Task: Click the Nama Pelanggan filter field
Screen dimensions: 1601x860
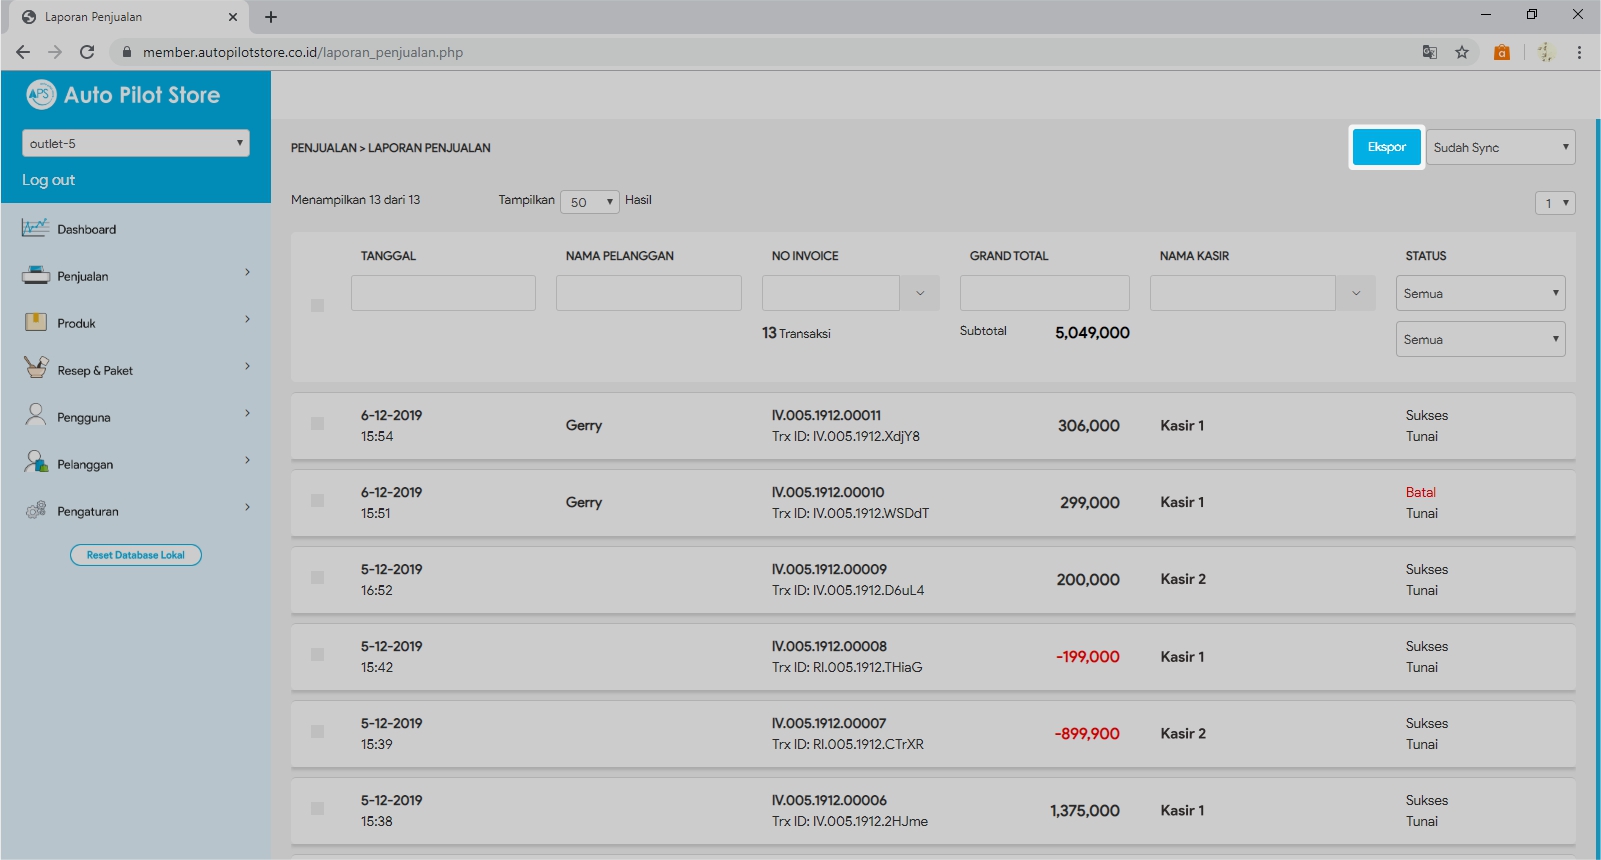Action: coord(648,293)
